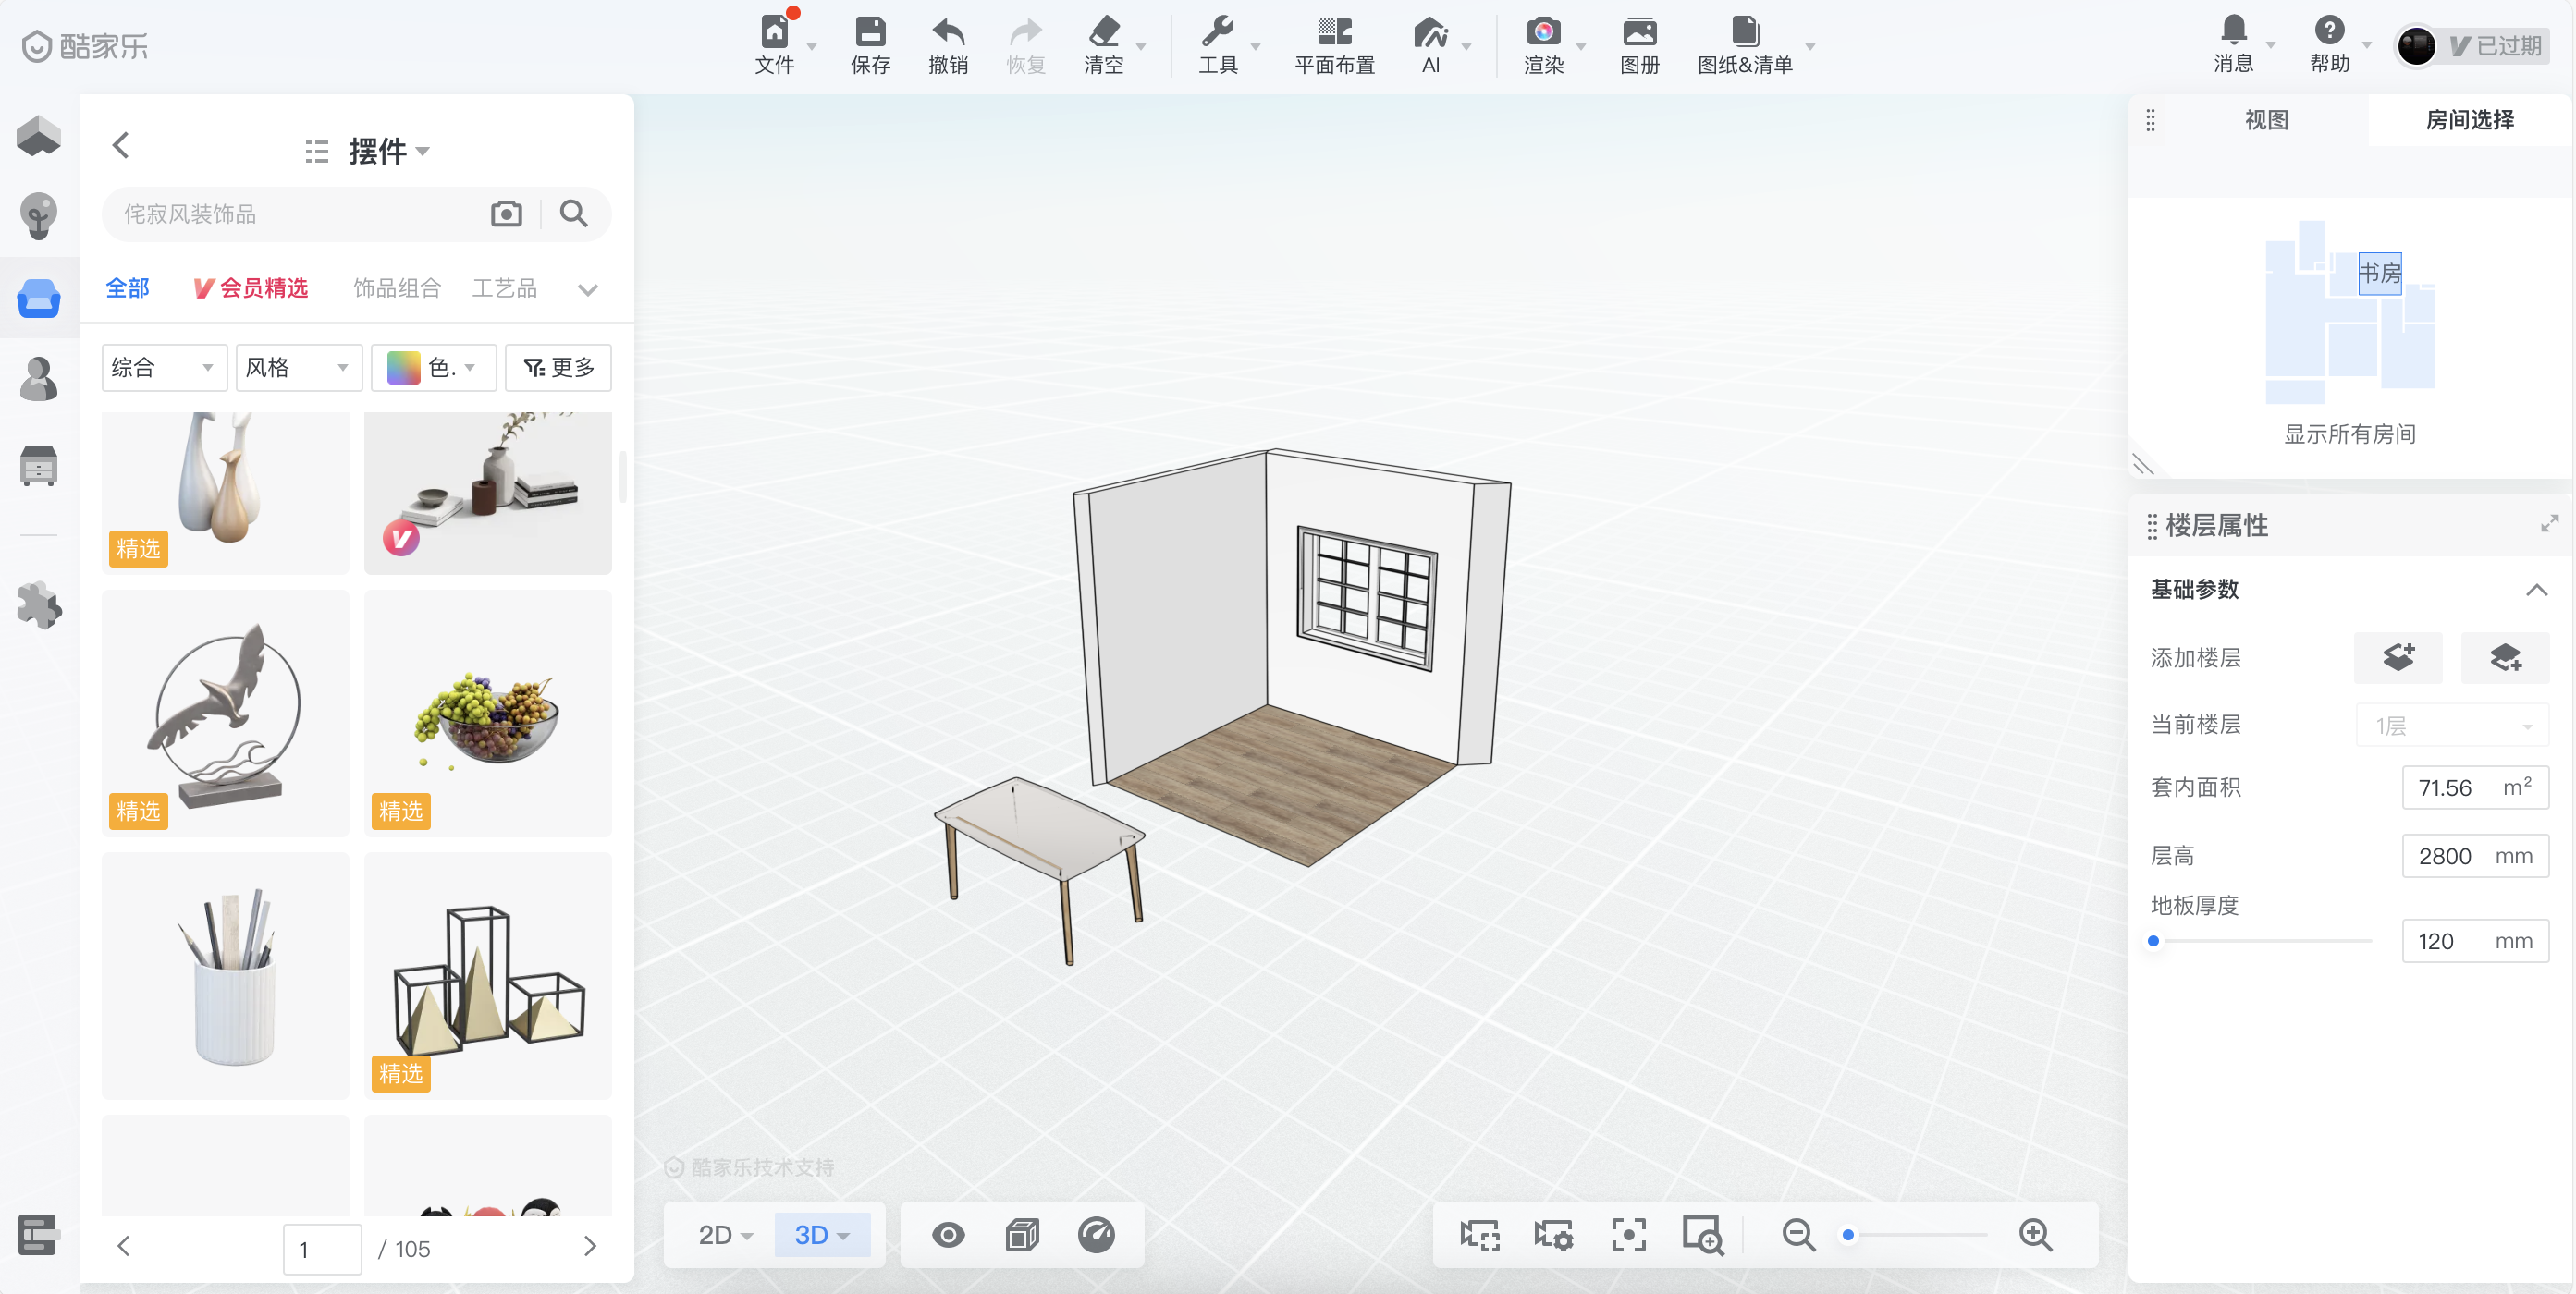Click the 清空 clear scene icon
This screenshot has height=1294, width=2576.
coord(1106,32)
